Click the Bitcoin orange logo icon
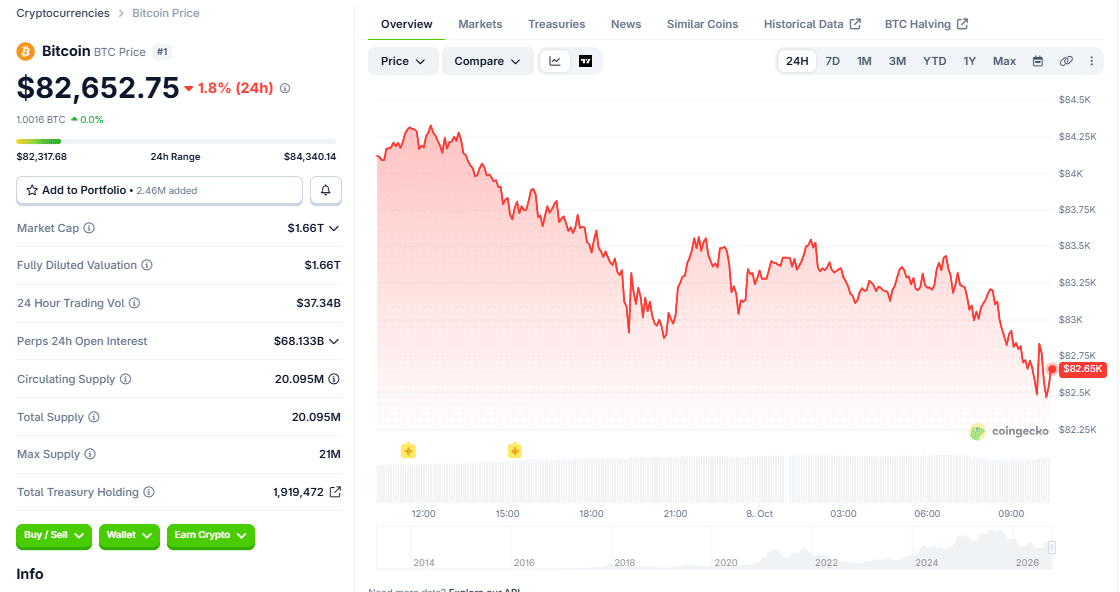Screen dimensions: 1120x592 [26, 51]
